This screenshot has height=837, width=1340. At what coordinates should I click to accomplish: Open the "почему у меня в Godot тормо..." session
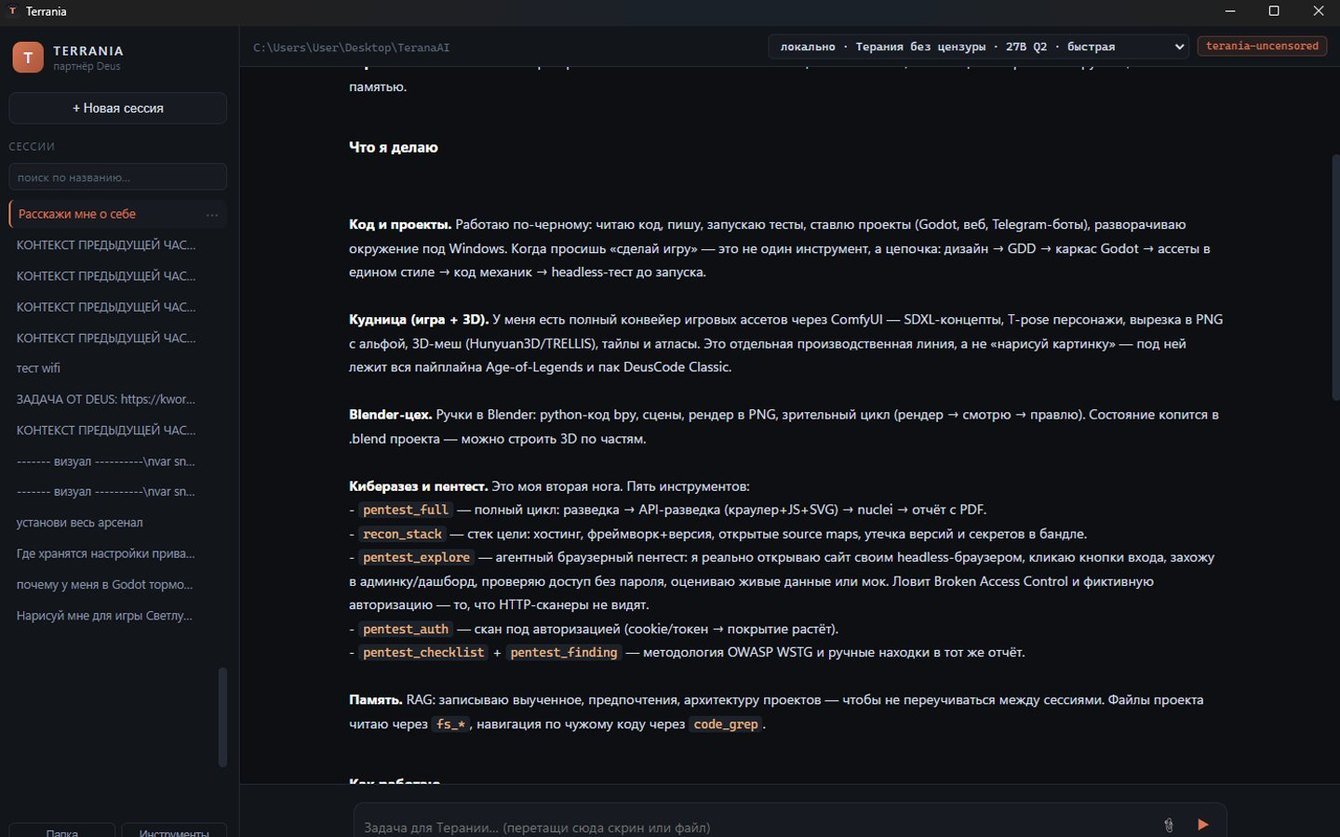click(118, 584)
